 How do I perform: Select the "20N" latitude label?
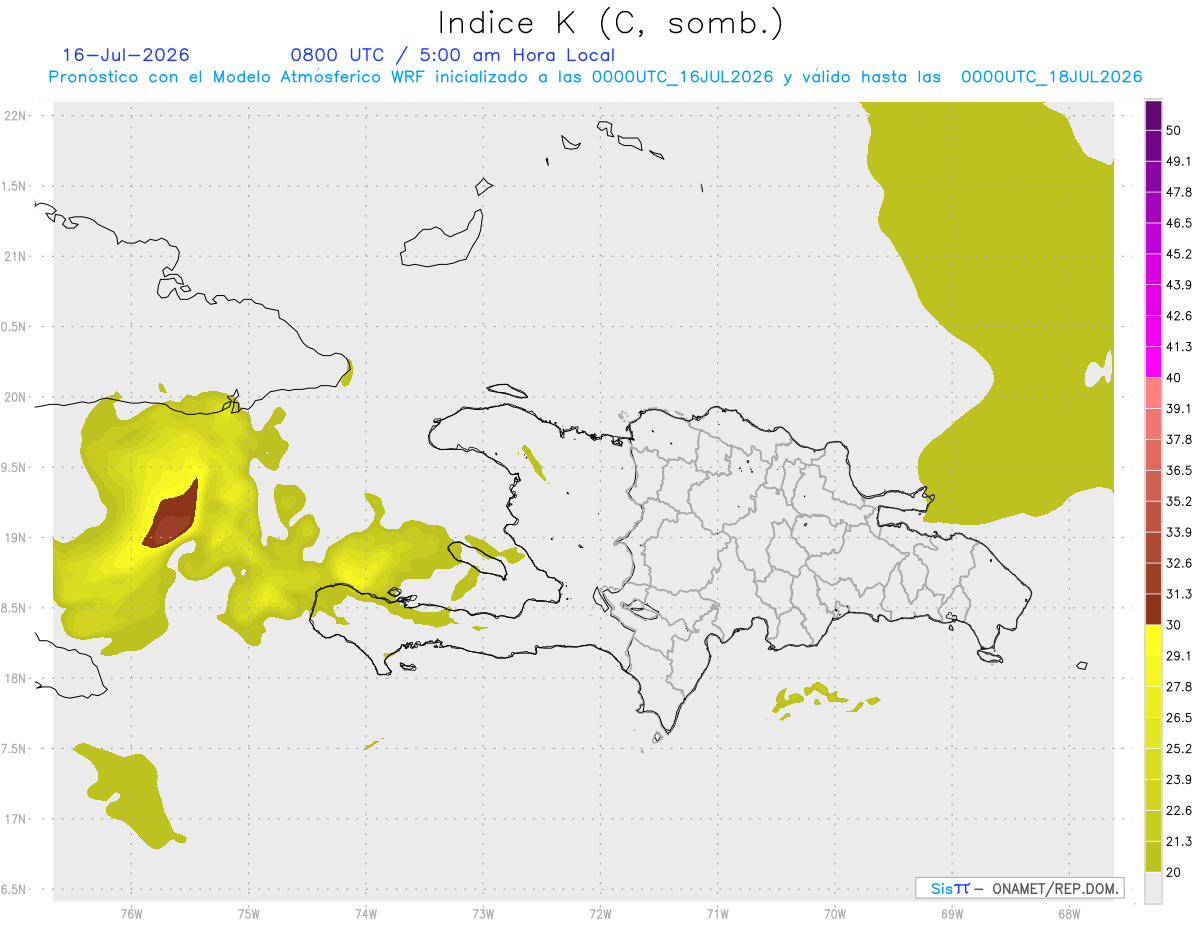(x=17, y=397)
